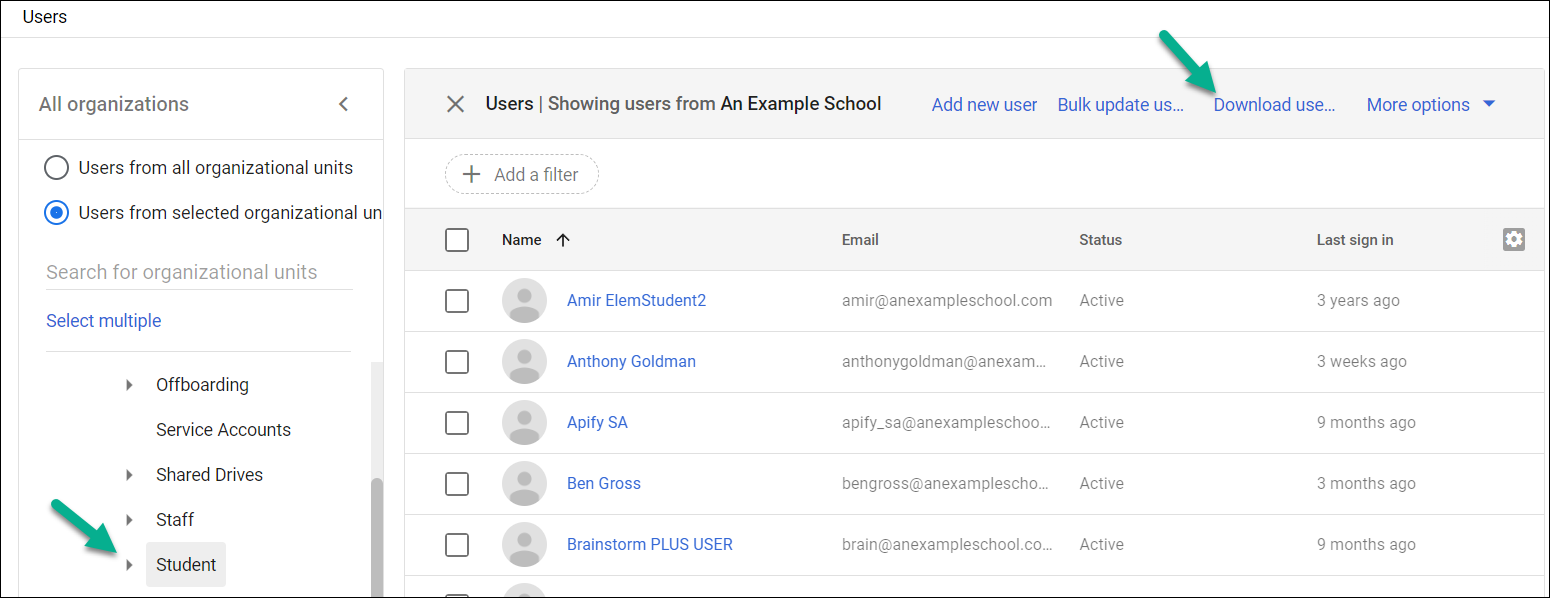Viewport: 1550px width, 598px height.
Task: Click Add a filter button
Action: (522, 174)
